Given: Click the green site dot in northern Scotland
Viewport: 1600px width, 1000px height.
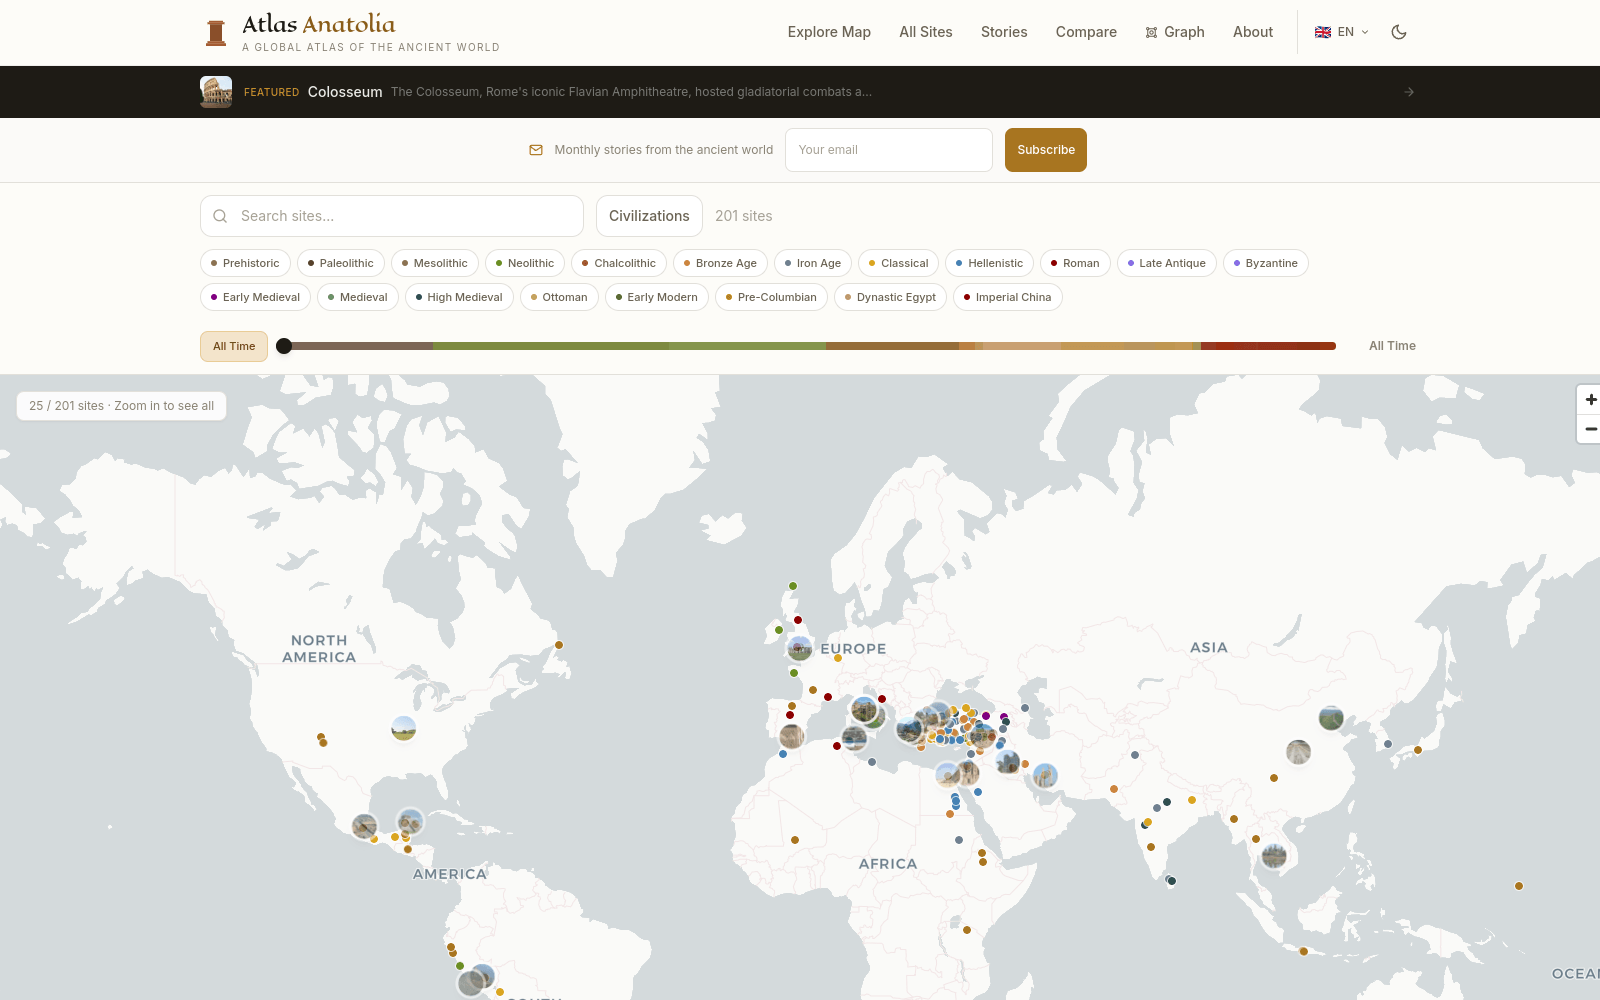Looking at the screenshot, I should [793, 586].
